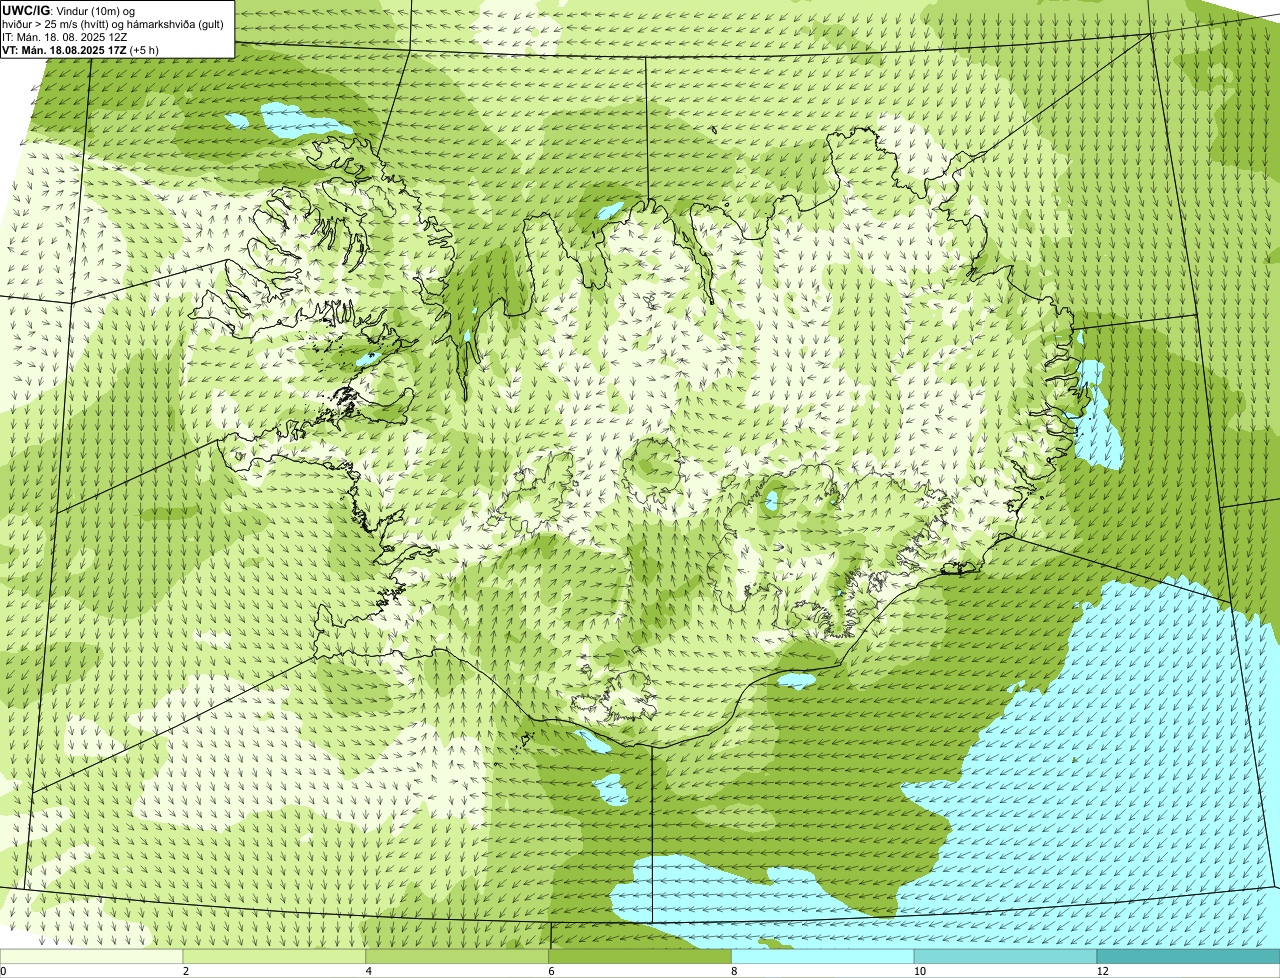Click the scale label '10' under the color bar

pos(918,971)
